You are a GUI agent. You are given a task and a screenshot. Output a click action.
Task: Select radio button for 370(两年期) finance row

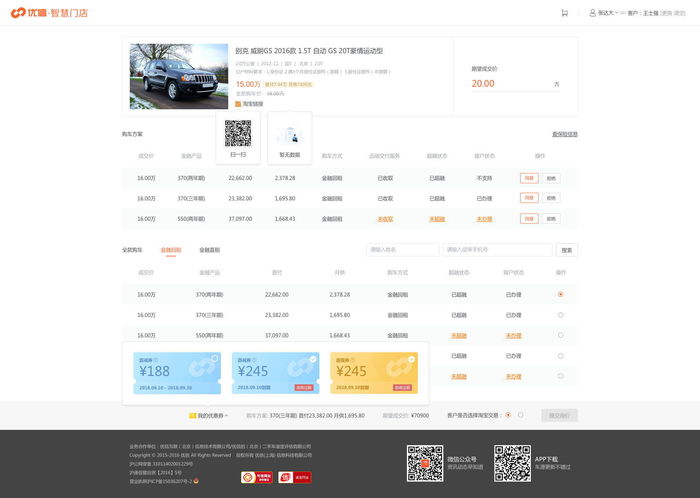[x=560, y=294]
